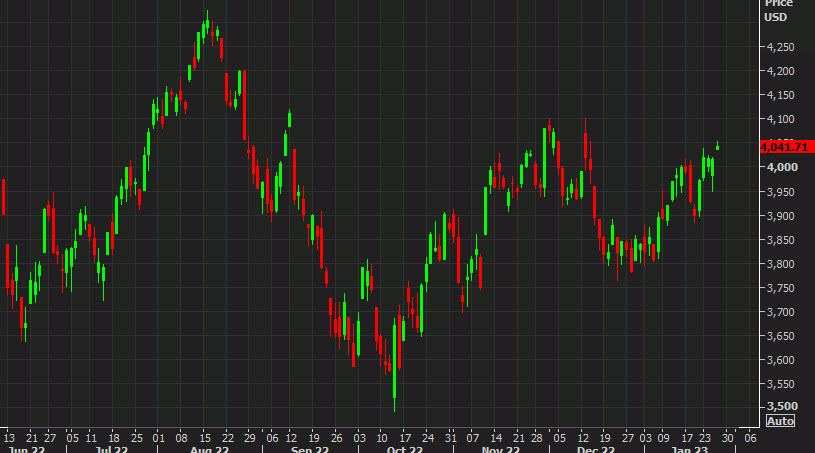Click the date tick 30 near January end
Viewport: 815px width, 453px height.
point(727,438)
